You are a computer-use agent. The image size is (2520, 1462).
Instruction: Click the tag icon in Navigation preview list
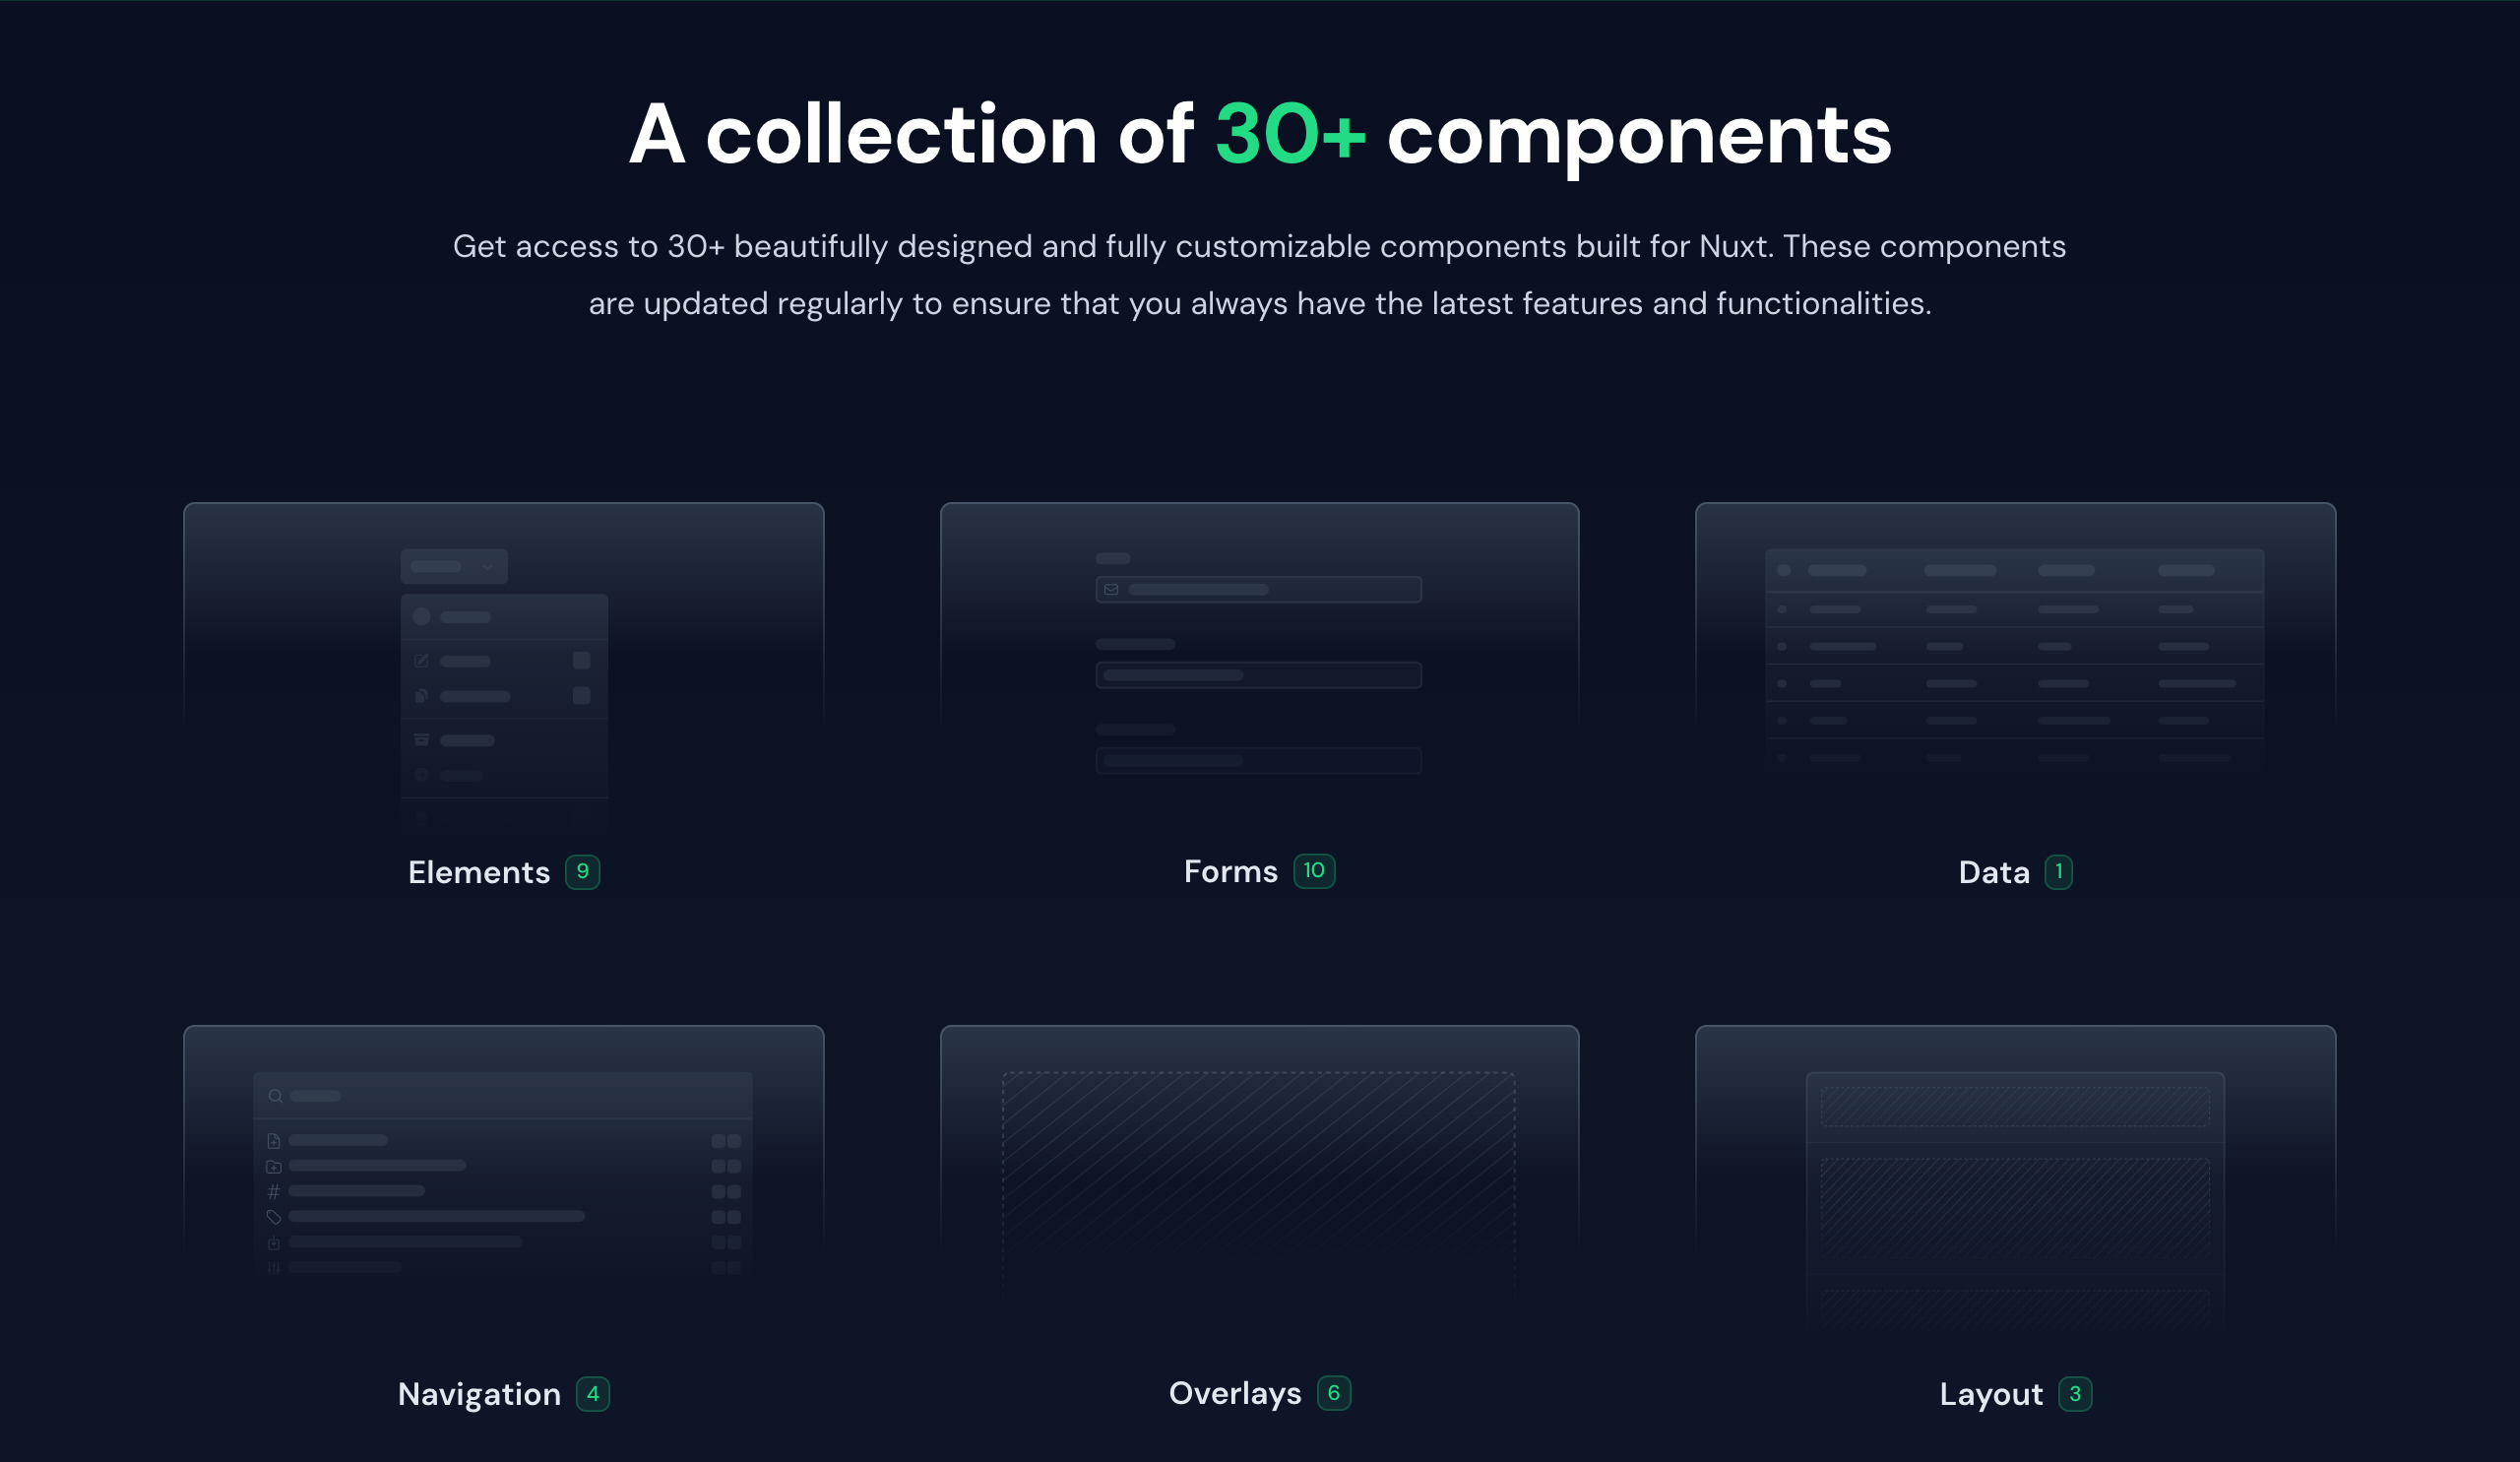[x=273, y=1217]
